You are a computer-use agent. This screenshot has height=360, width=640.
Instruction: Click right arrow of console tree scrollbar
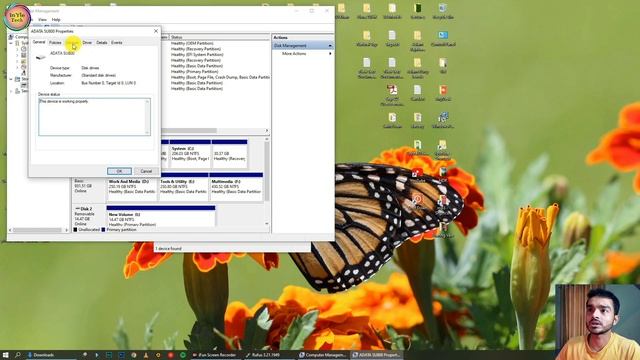[x=67, y=230]
